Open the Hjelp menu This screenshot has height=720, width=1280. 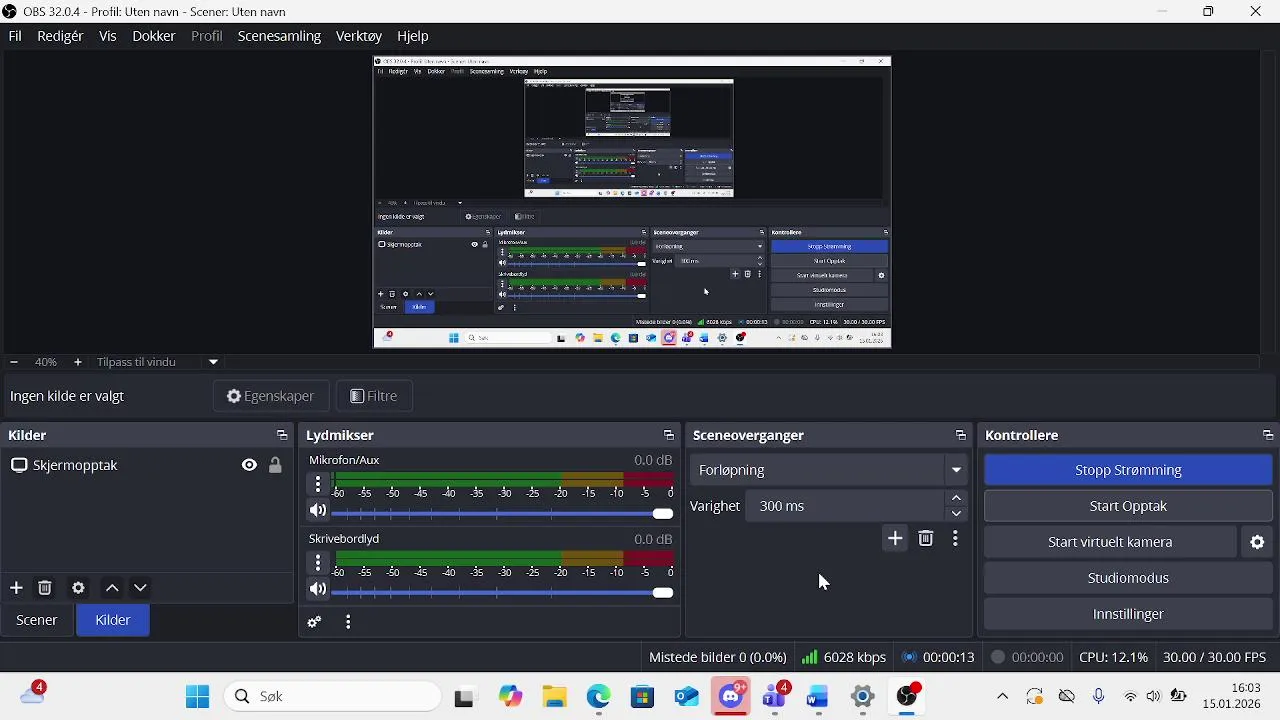click(413, 36)
